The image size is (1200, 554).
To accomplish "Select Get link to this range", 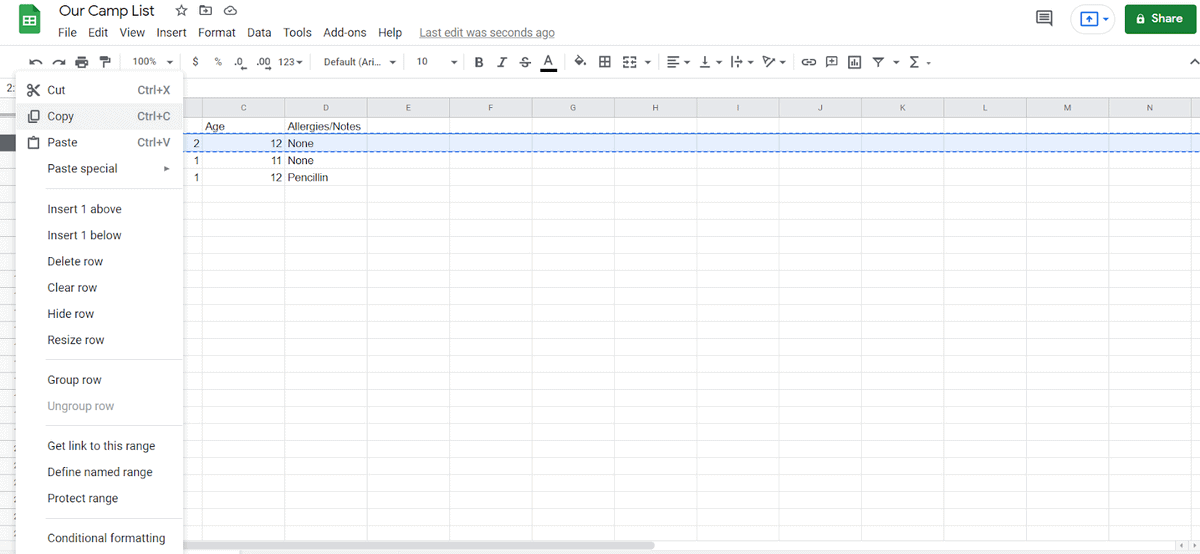I will (100, 446).
